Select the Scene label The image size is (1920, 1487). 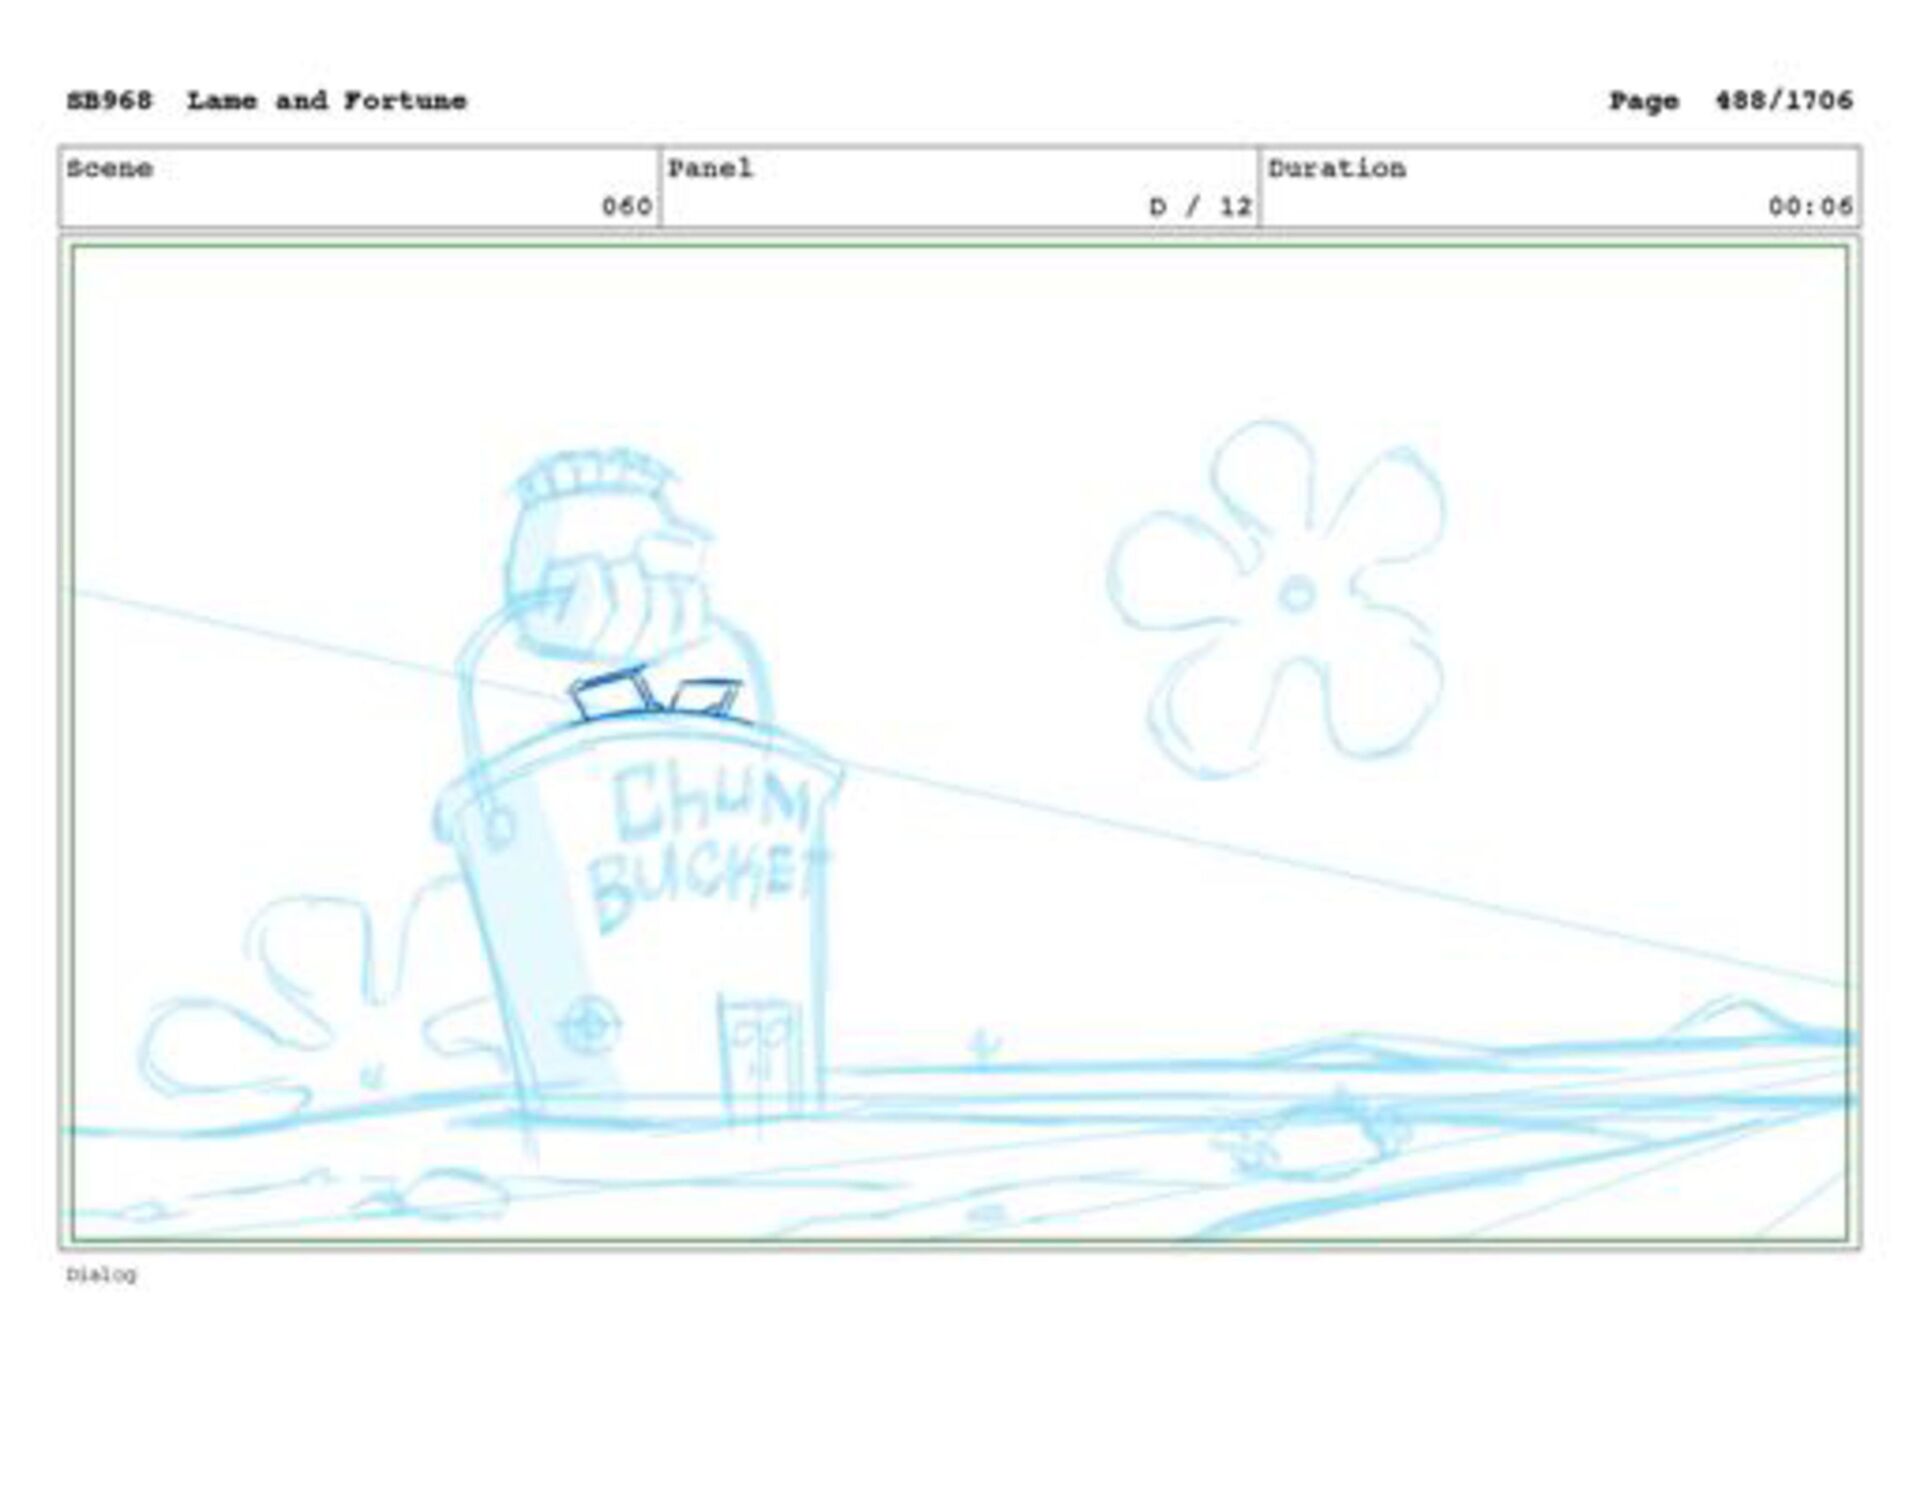click(x=109, y=168)
